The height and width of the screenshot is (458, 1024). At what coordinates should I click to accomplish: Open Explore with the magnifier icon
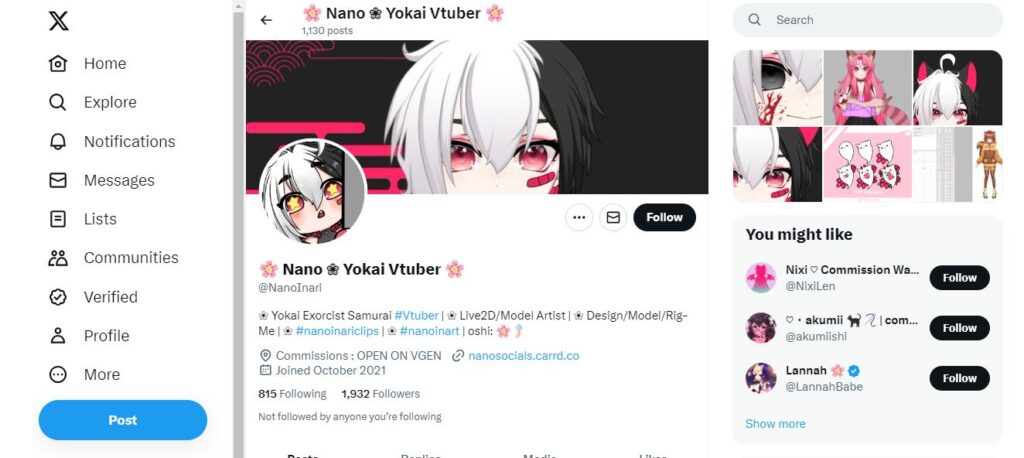(58, 102)
